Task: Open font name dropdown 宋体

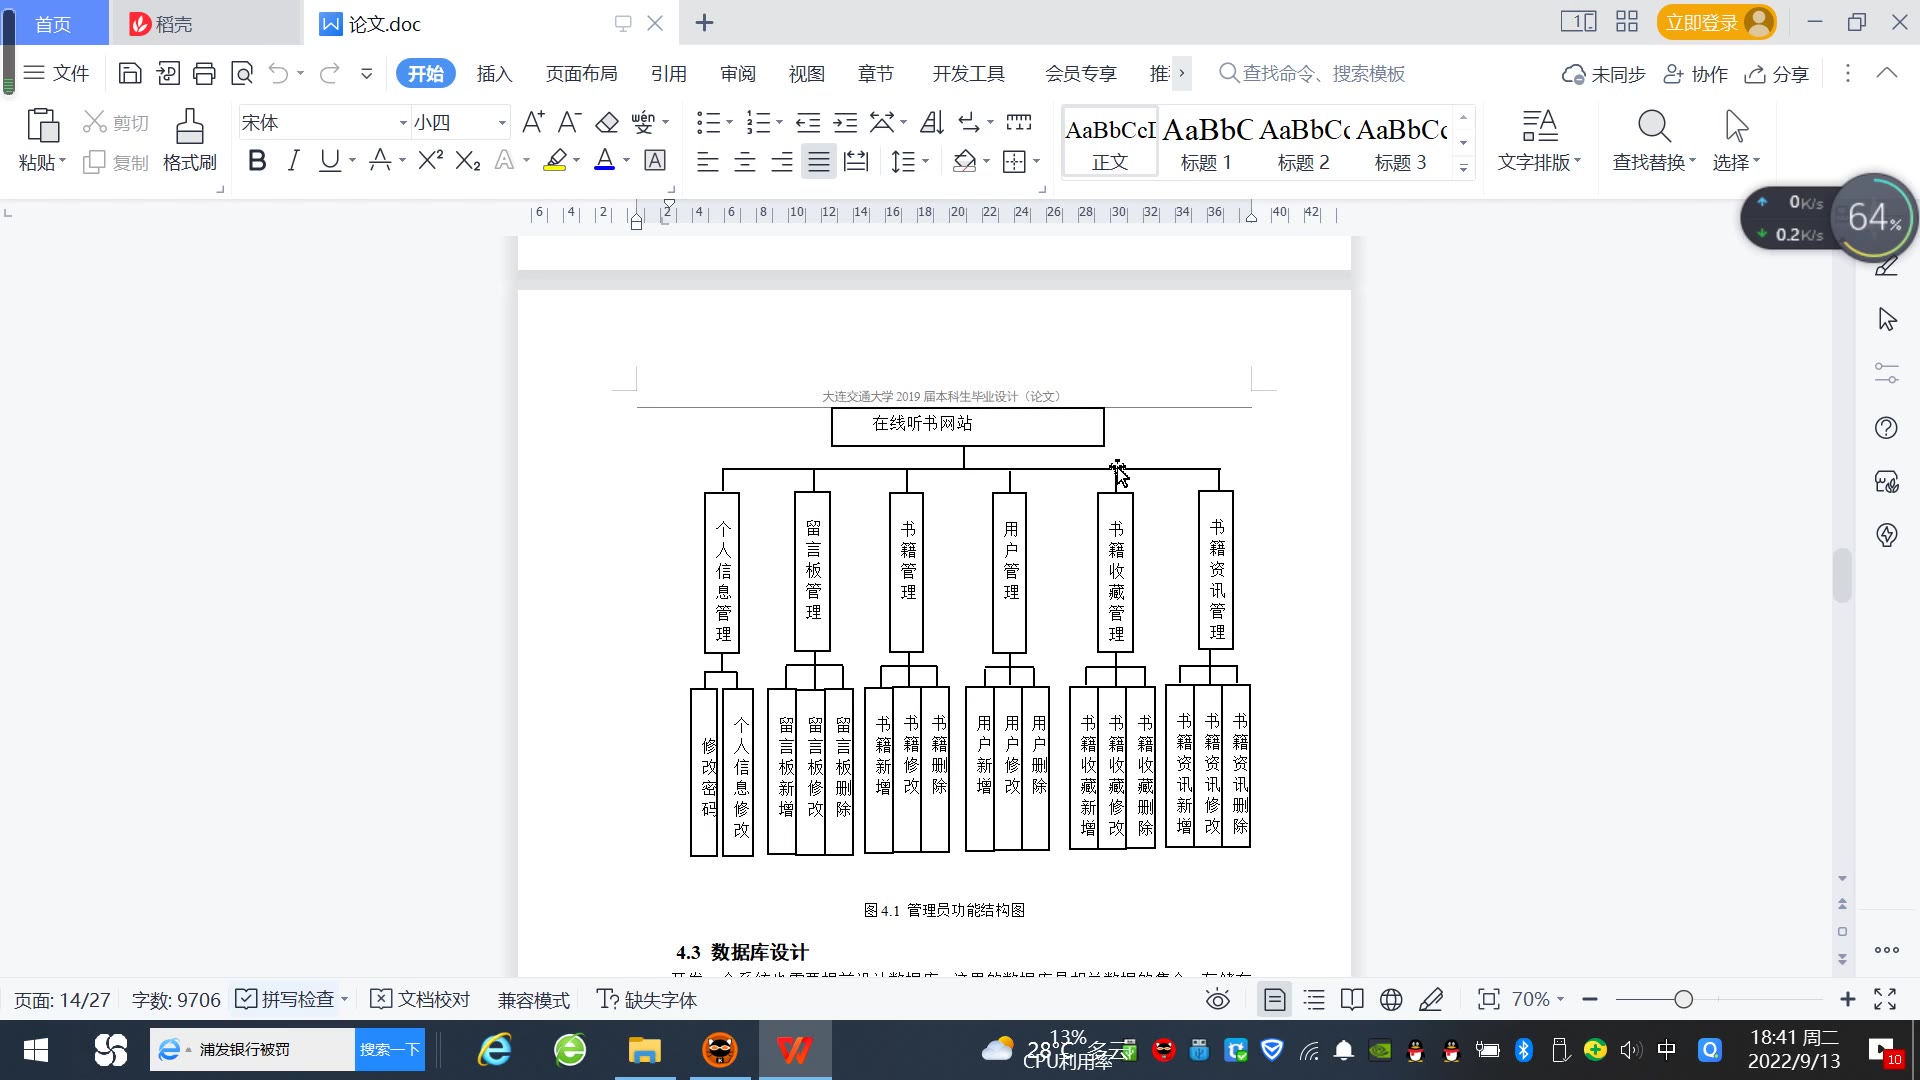Action: pos(403,123)
